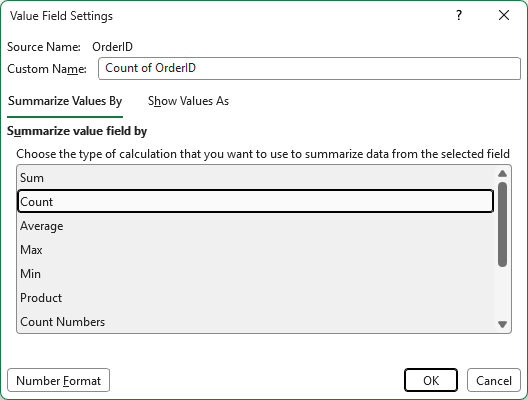Screen dimensions: 528x400
Task: Click the list scroll up arrow
Action: click(x=502, y=174)
